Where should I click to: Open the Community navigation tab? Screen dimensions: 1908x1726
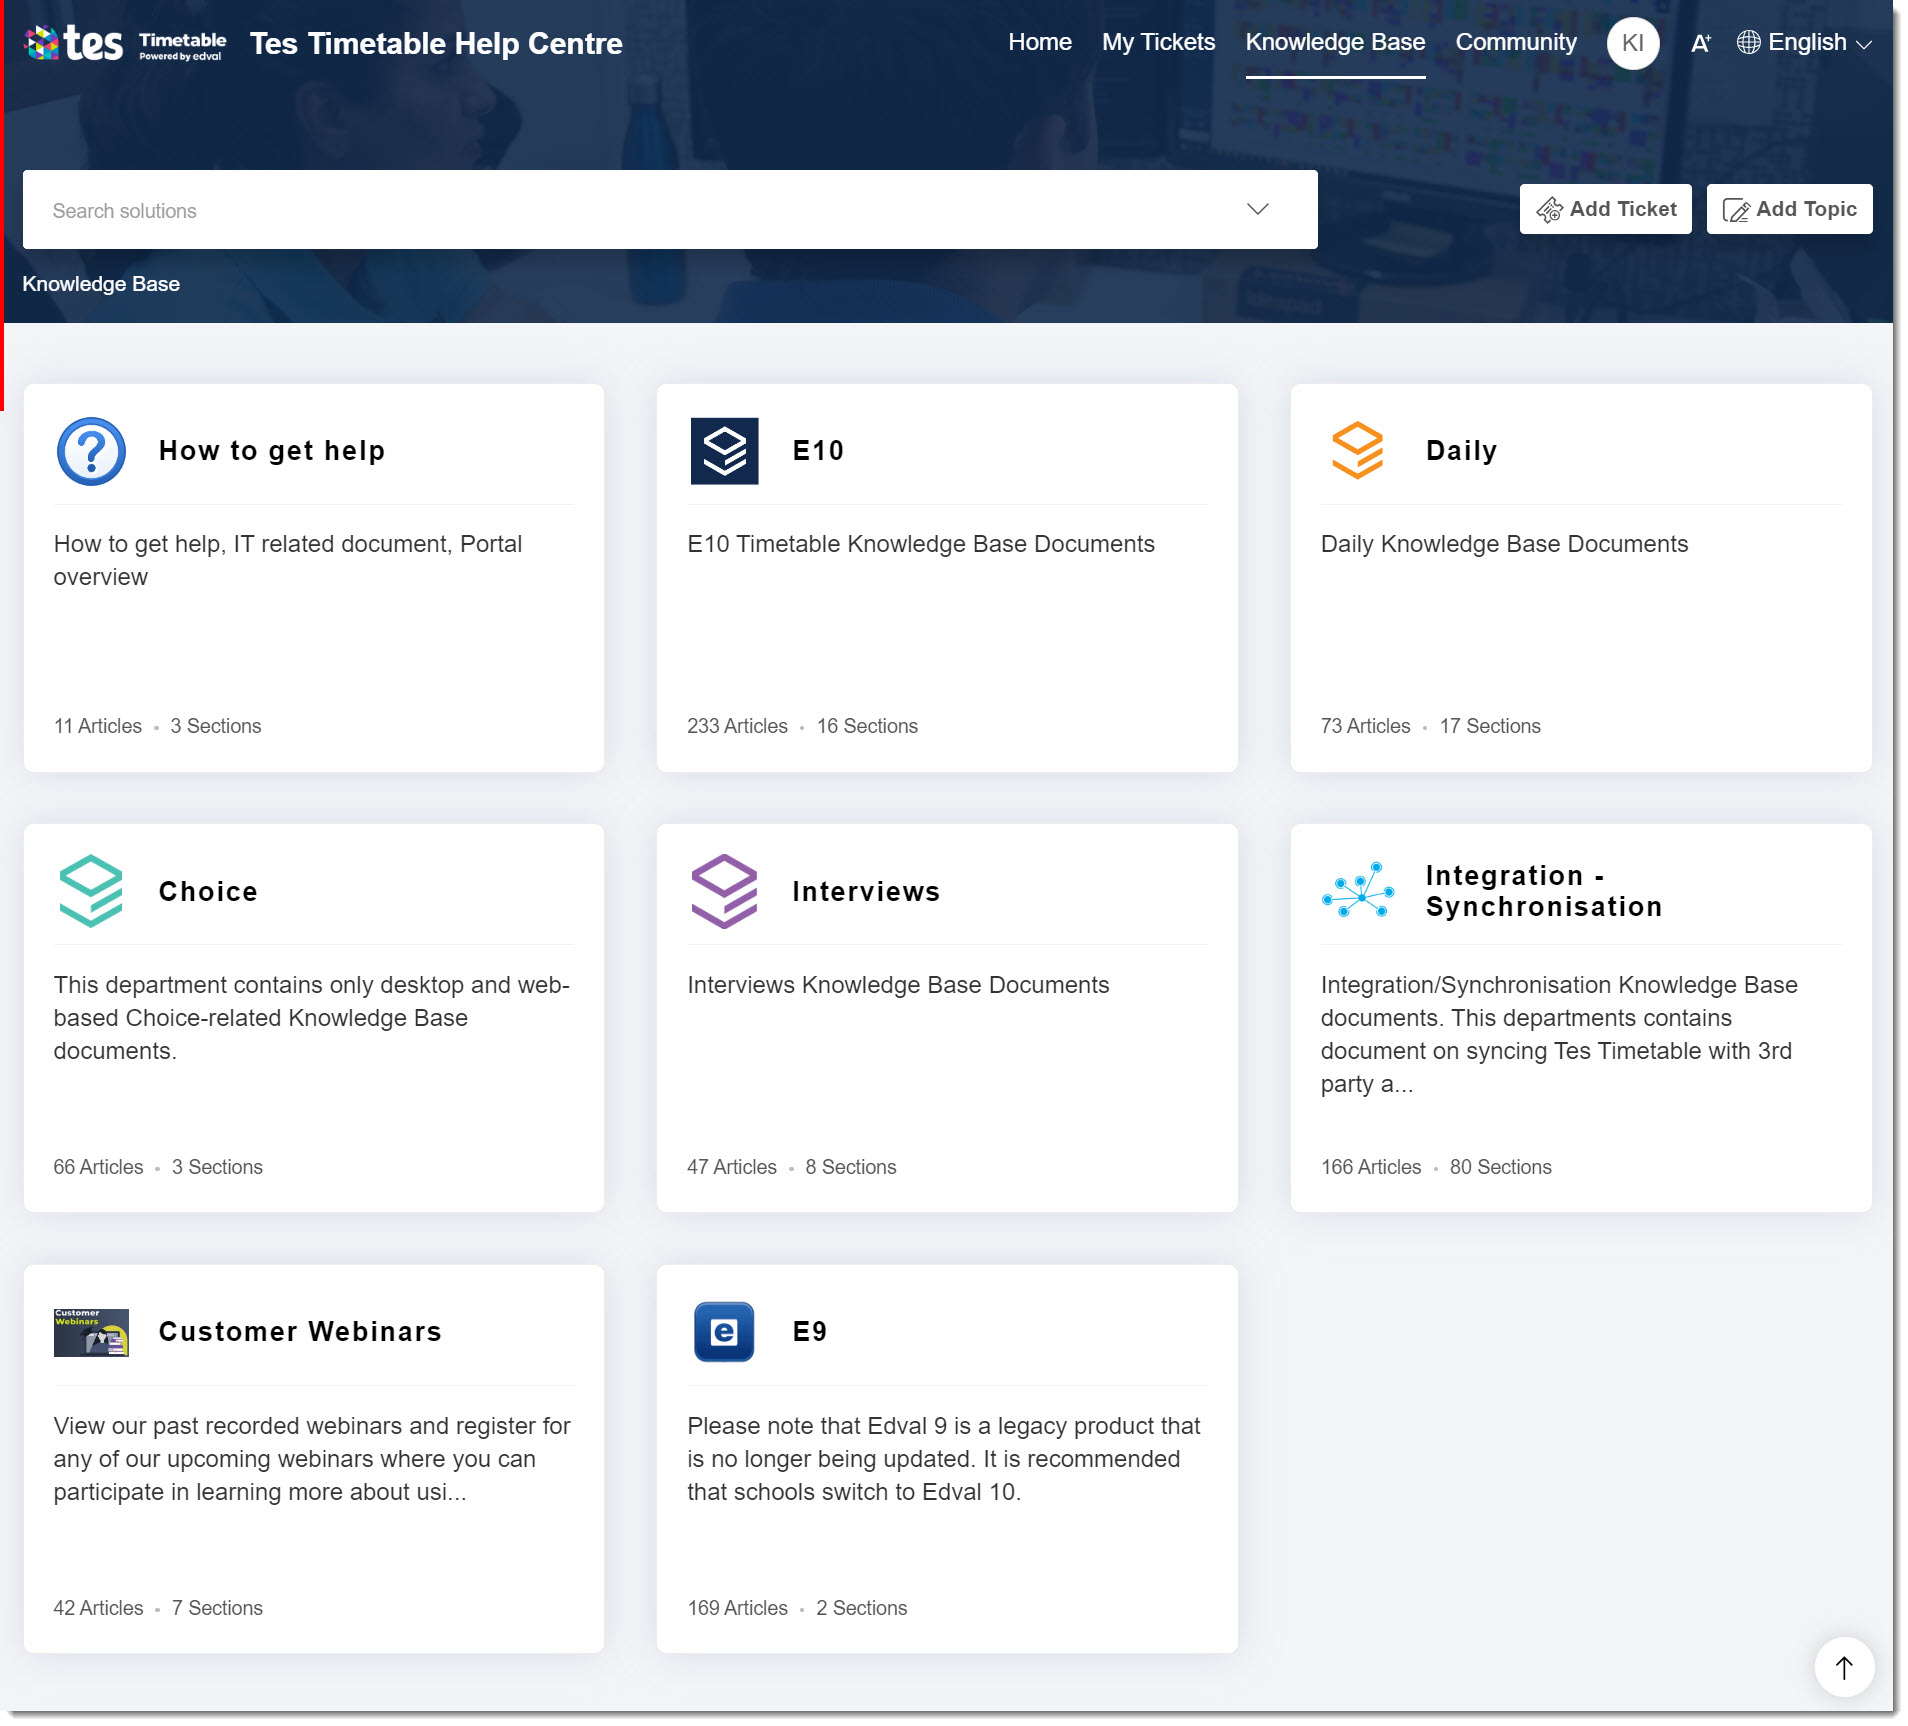(1516, 42)
